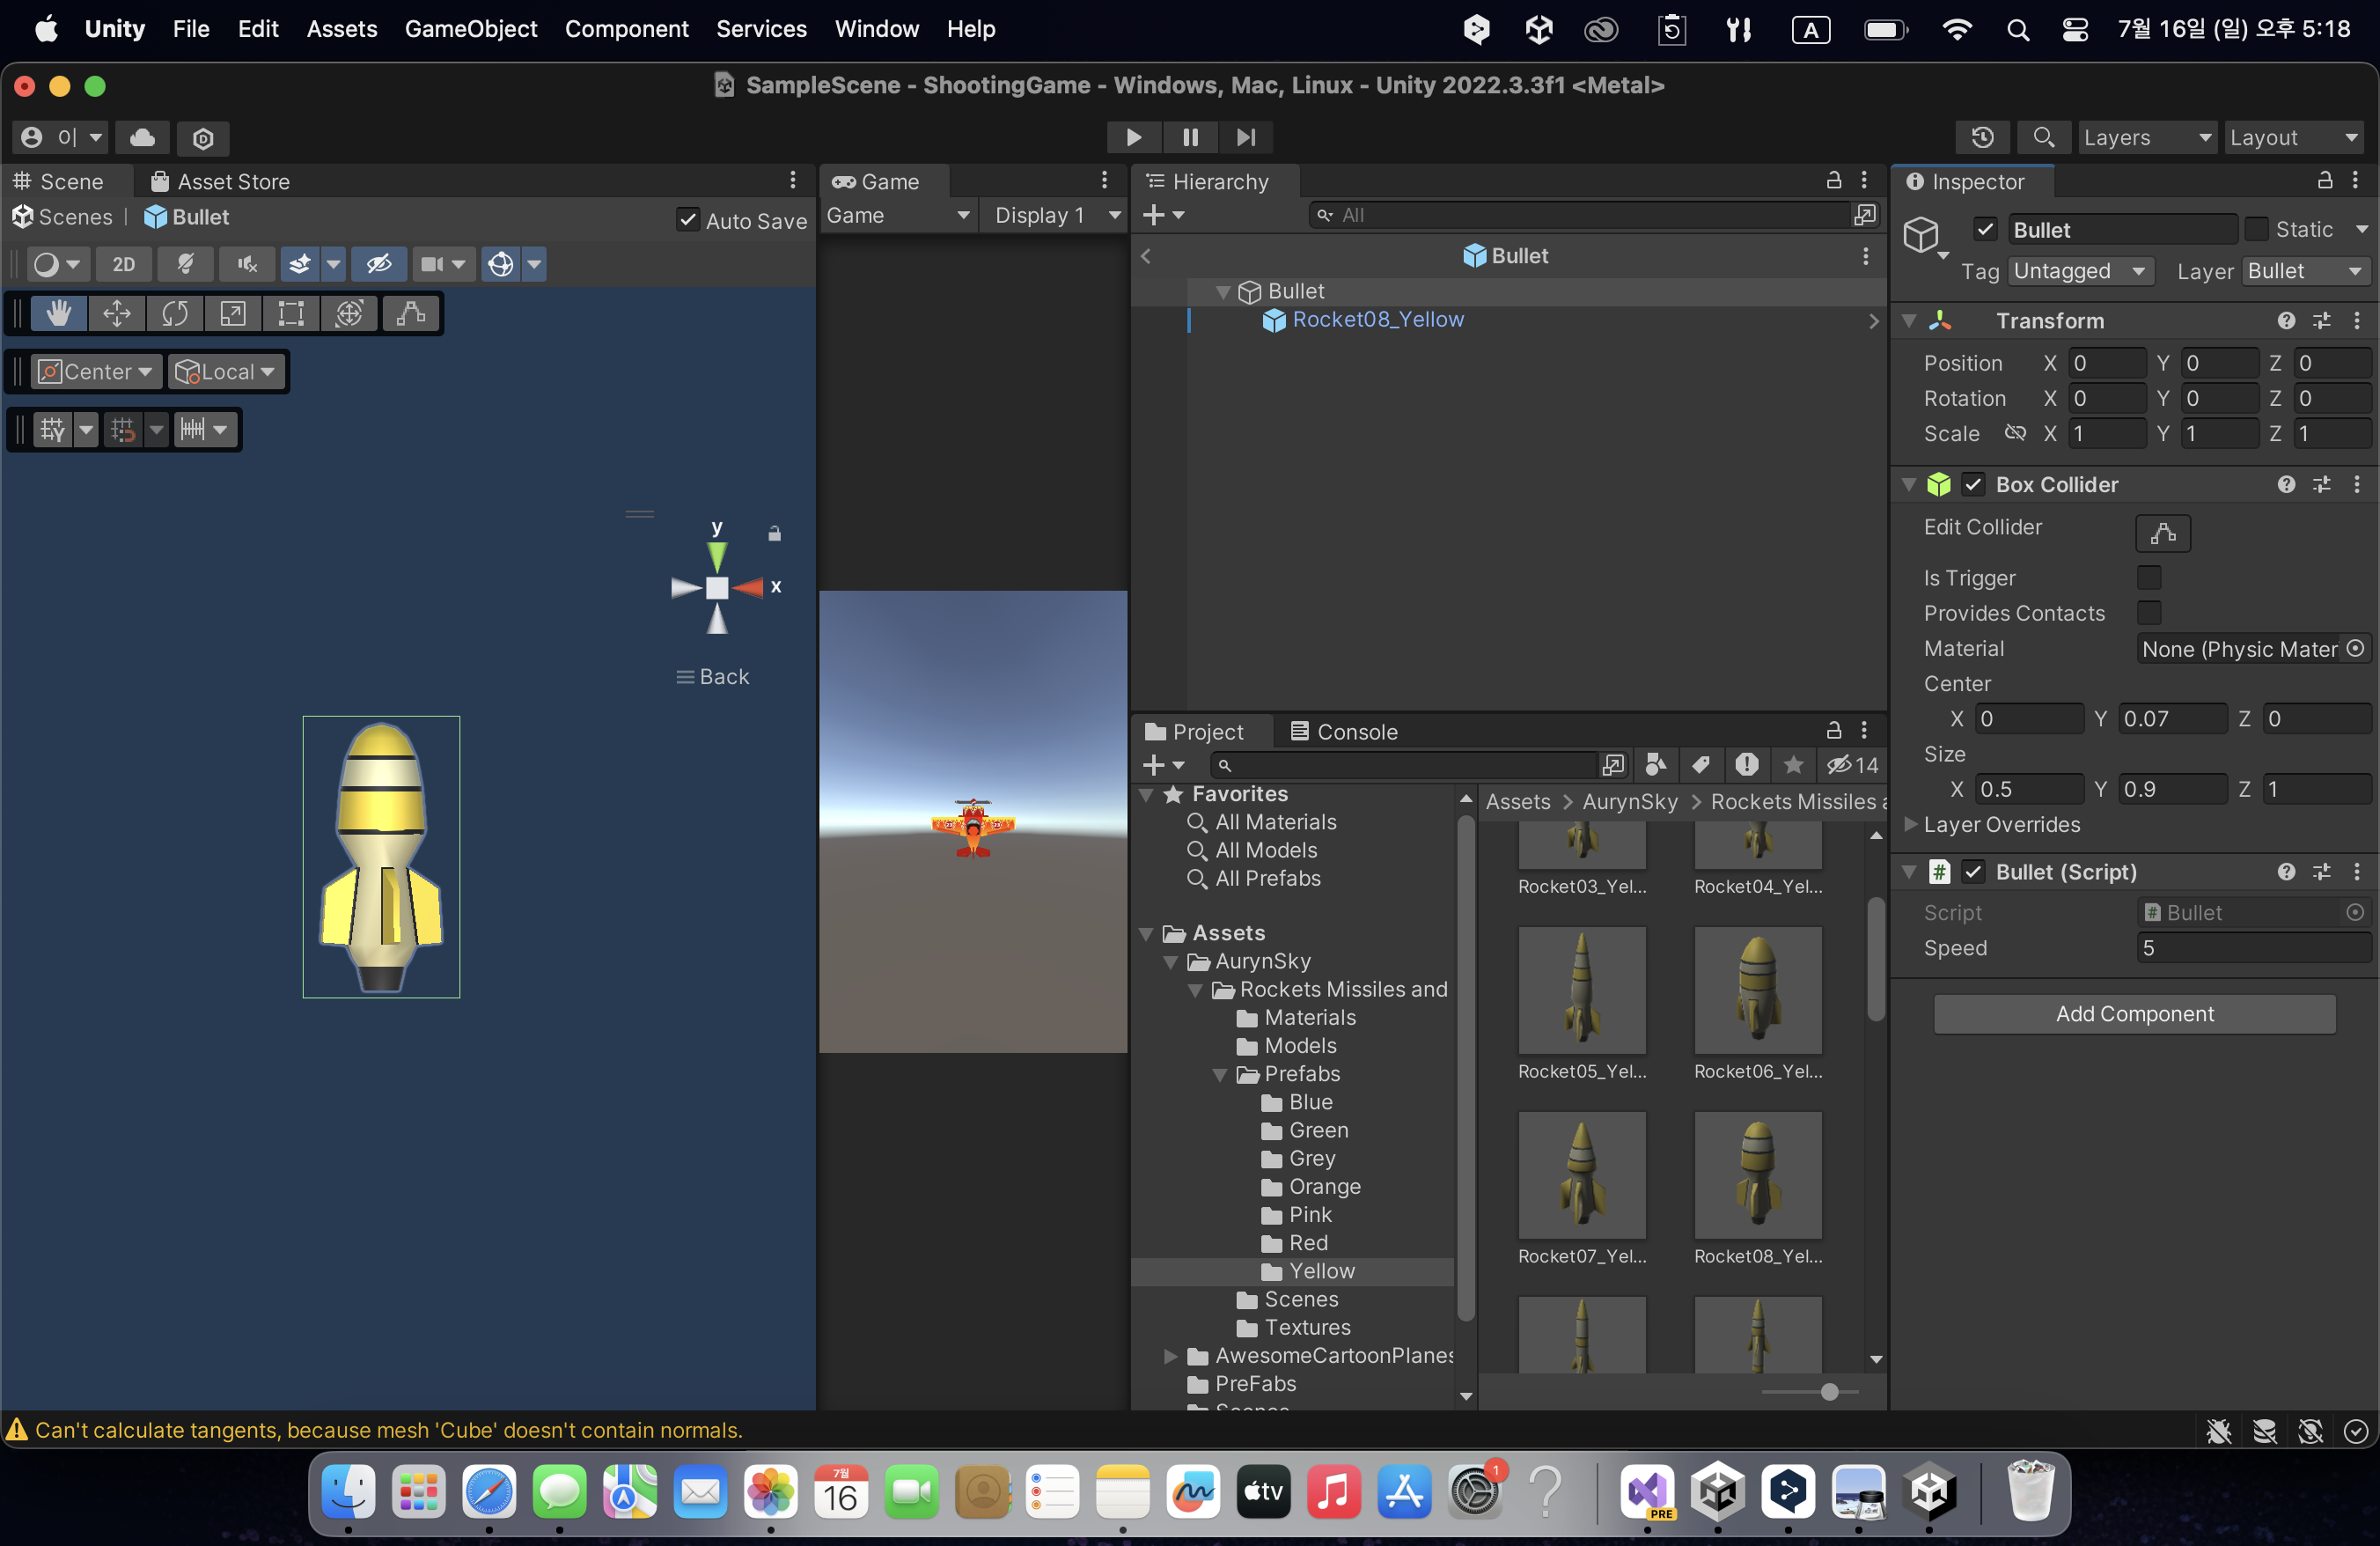The image size is (2380, 1546).
Task: Open the GameObject menu
Action: coord(470,29)
